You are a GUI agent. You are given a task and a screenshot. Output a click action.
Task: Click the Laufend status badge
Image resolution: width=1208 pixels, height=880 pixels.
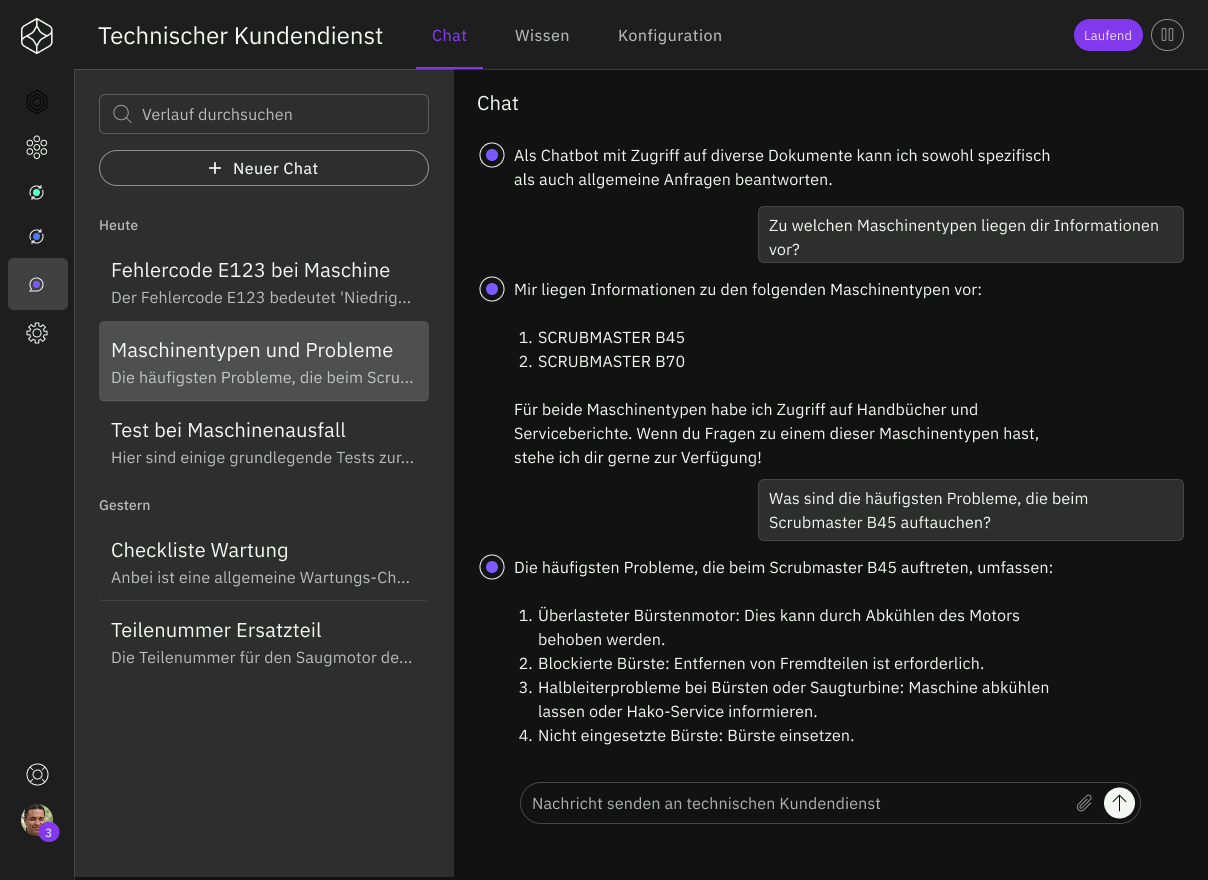coord(1108,35)
